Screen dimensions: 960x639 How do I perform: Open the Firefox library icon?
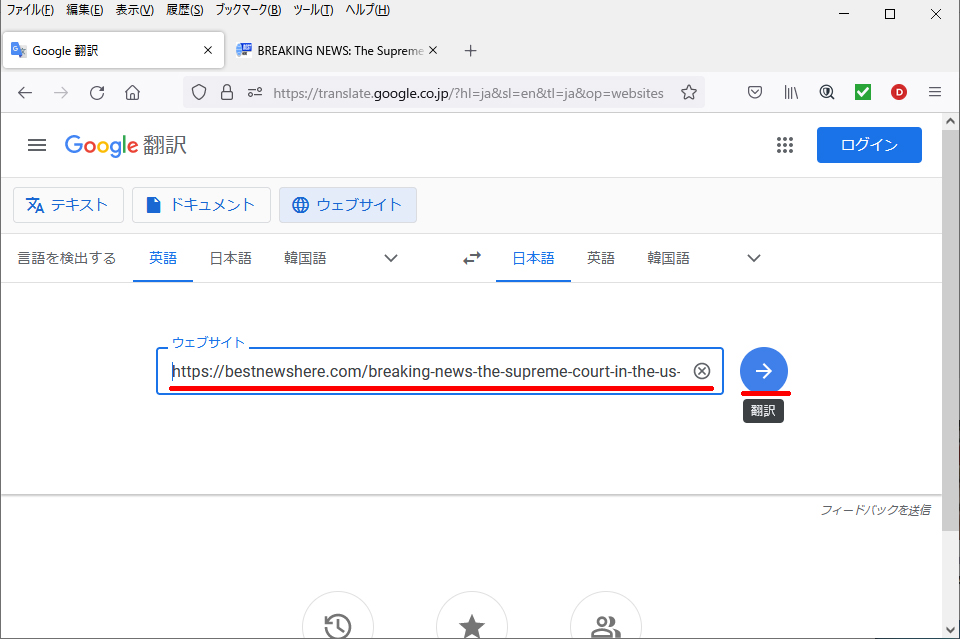[791, 92]
